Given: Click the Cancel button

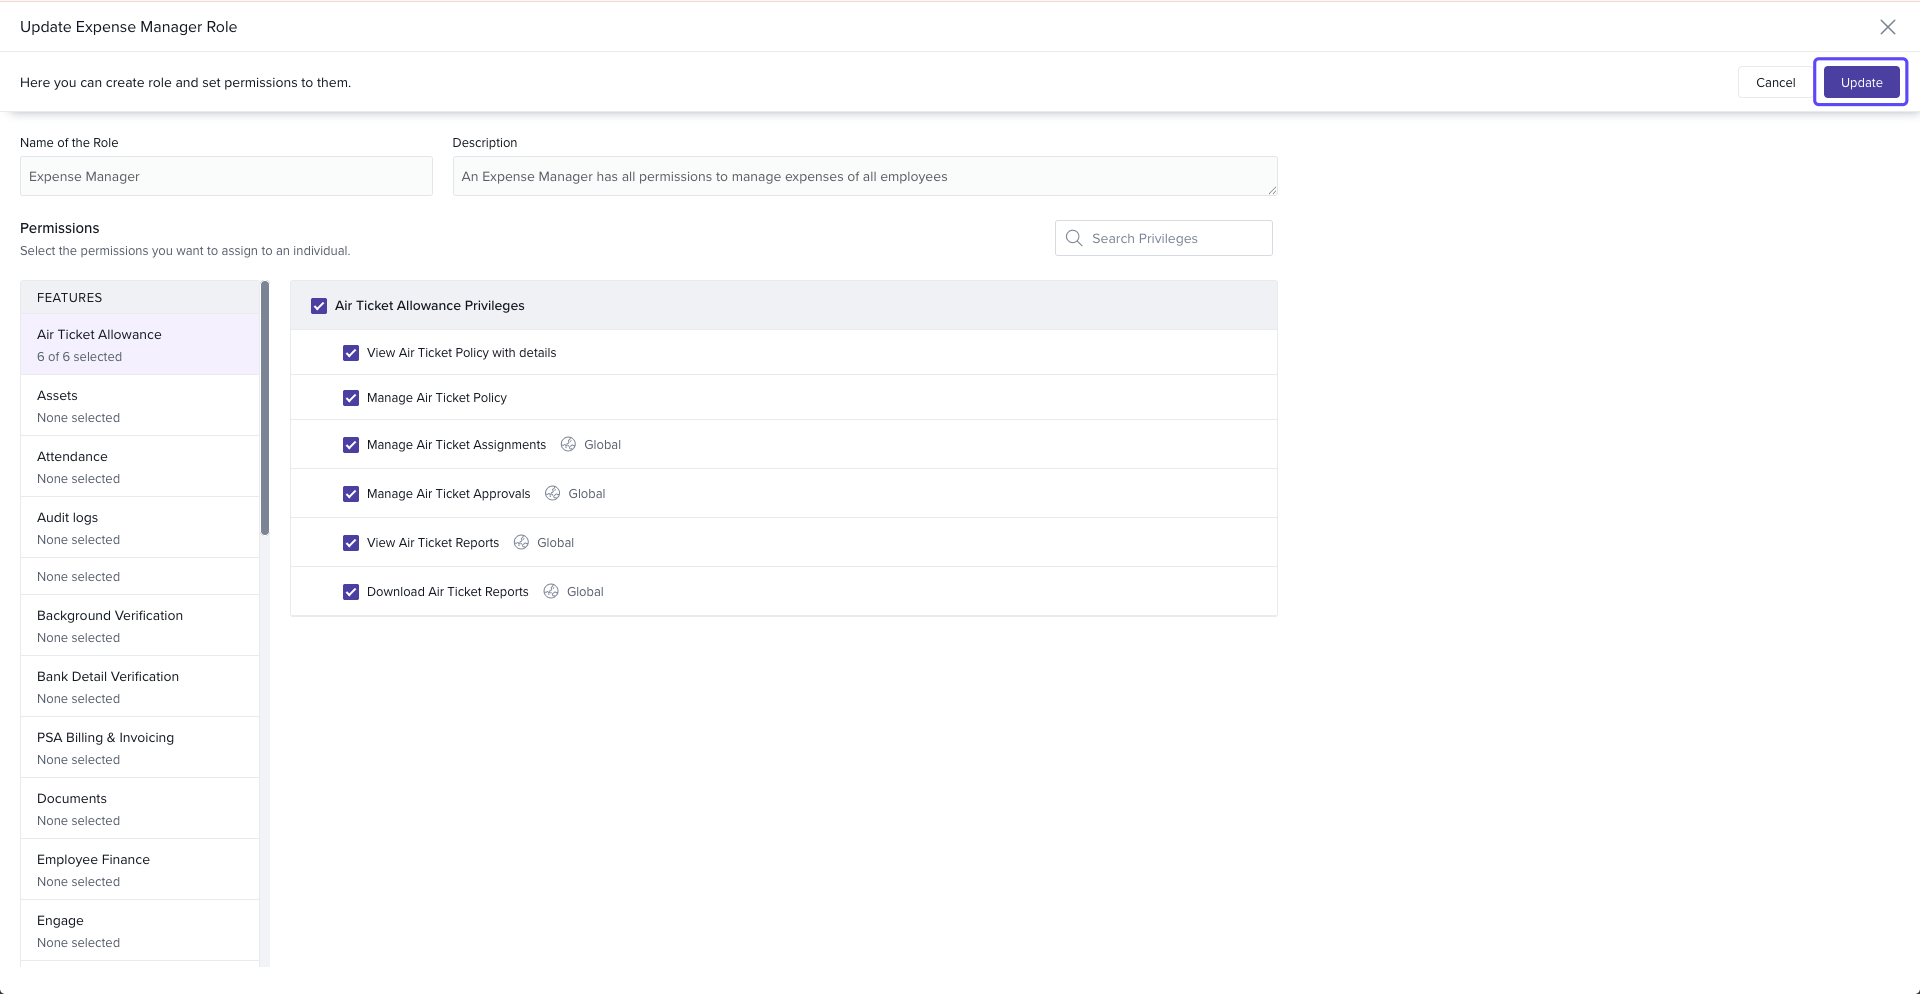Looking at the screenshot, I should click(1775, 83).
